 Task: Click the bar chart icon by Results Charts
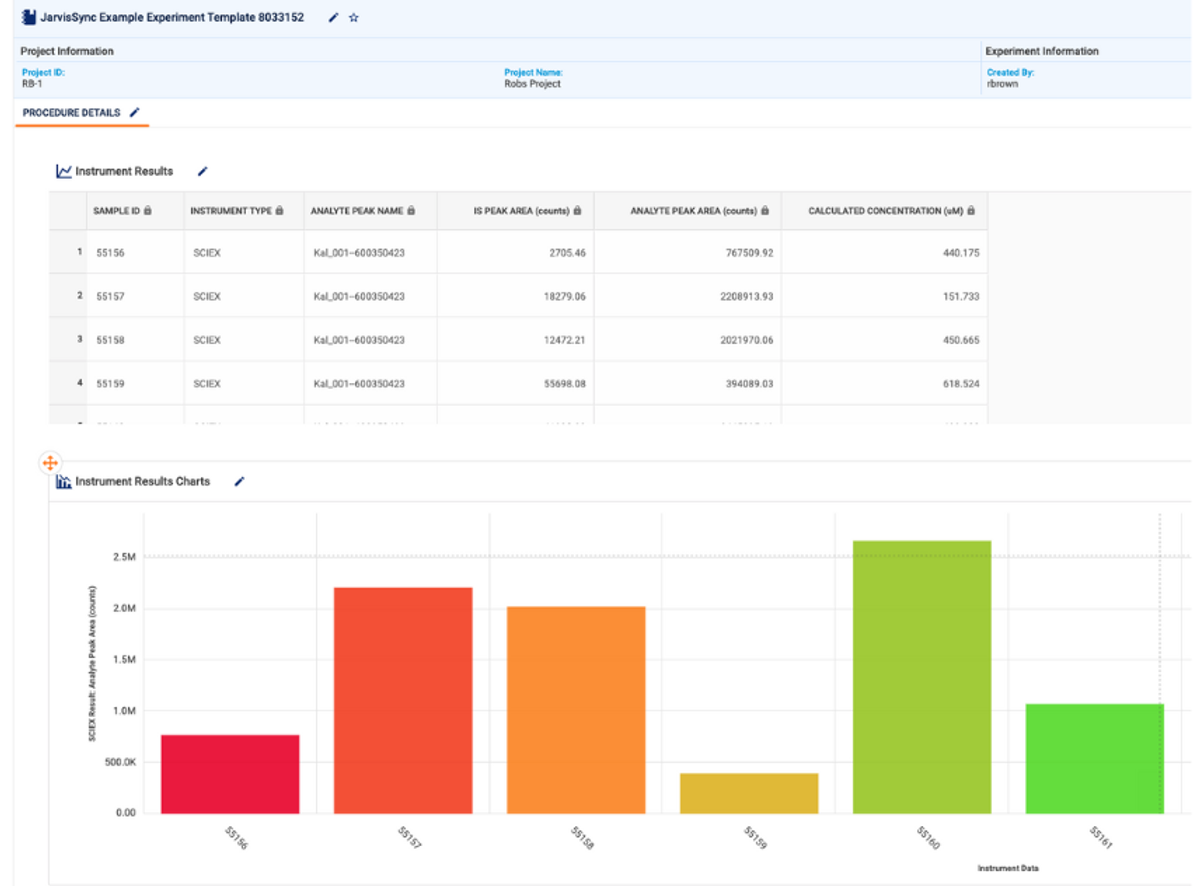tap(64, 482)
